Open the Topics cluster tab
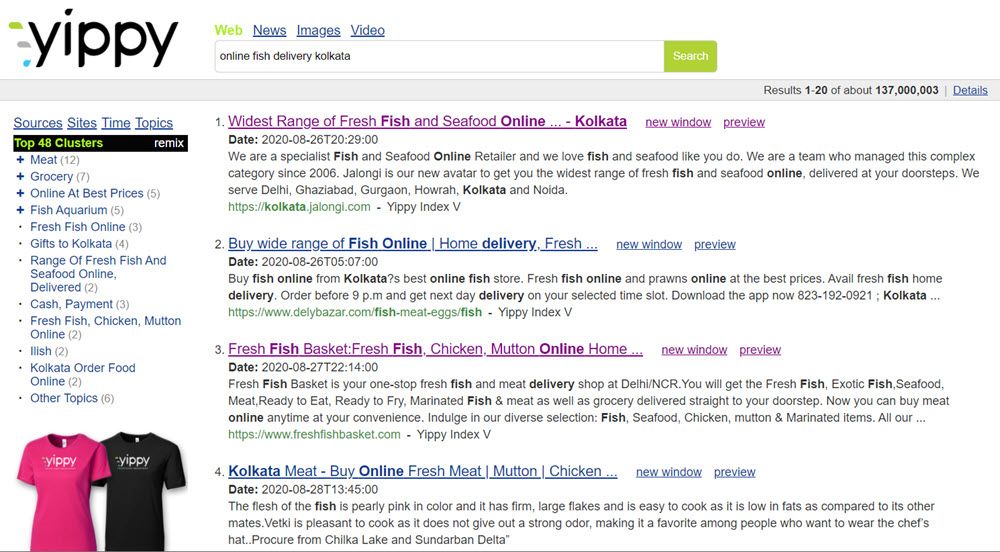The image size is (1000, 552). point(154,123)
